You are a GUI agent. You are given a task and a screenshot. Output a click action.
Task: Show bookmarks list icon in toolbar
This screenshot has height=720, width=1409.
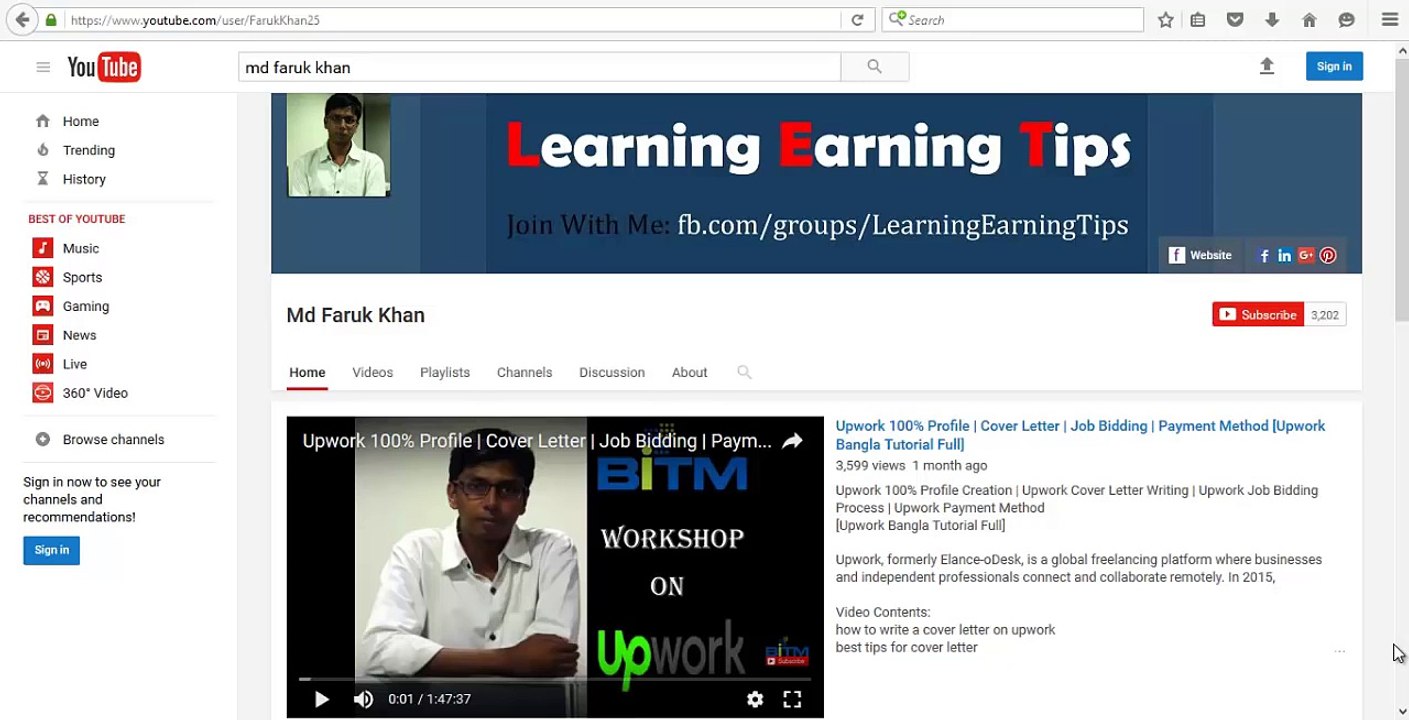[x=1198, y=20]
